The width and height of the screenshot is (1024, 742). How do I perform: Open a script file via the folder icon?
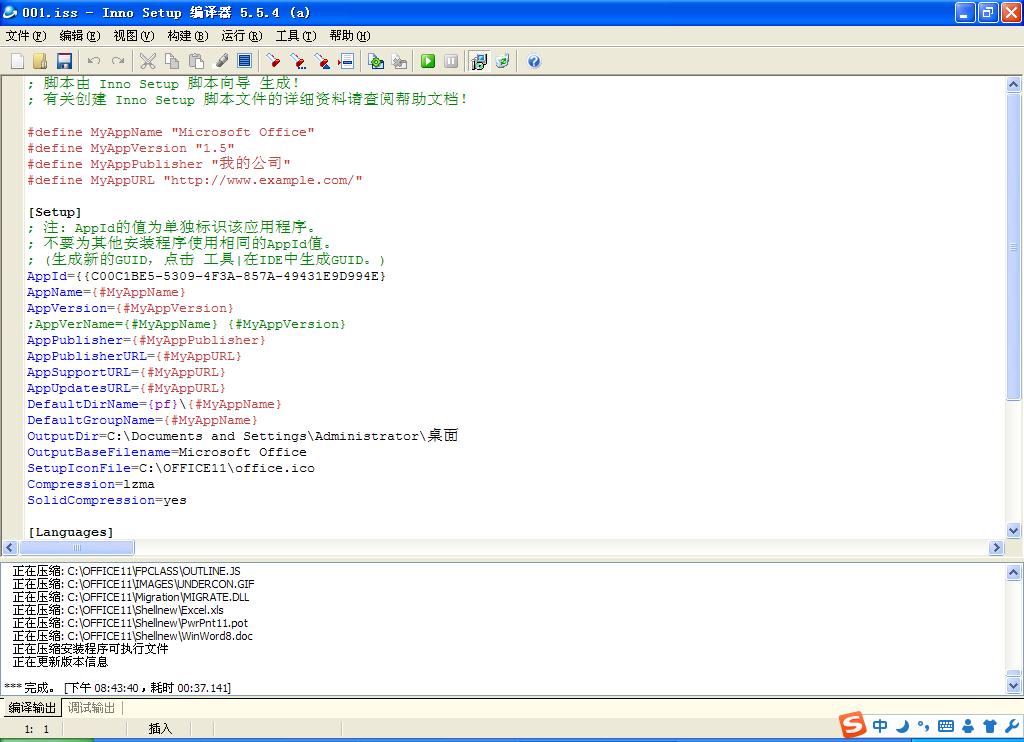40,61
